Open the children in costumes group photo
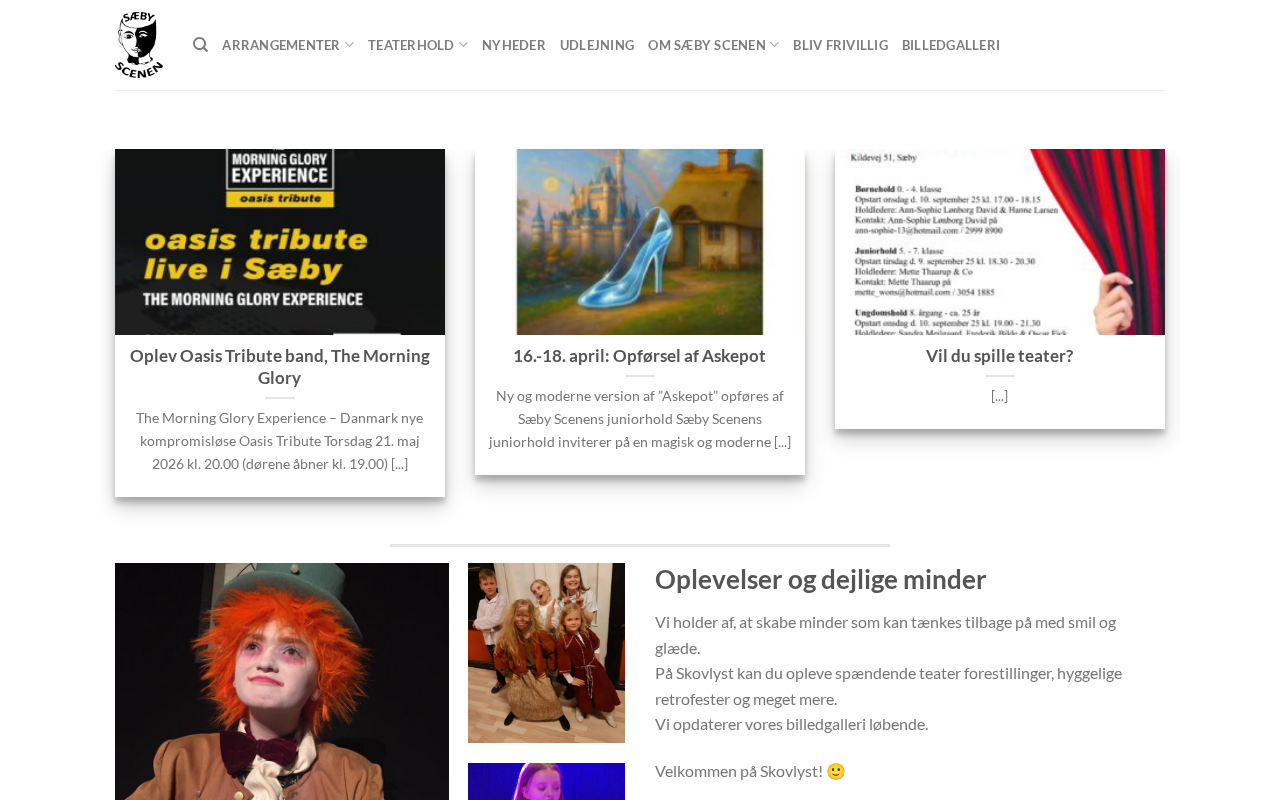1280x800 pixels. 546,653
